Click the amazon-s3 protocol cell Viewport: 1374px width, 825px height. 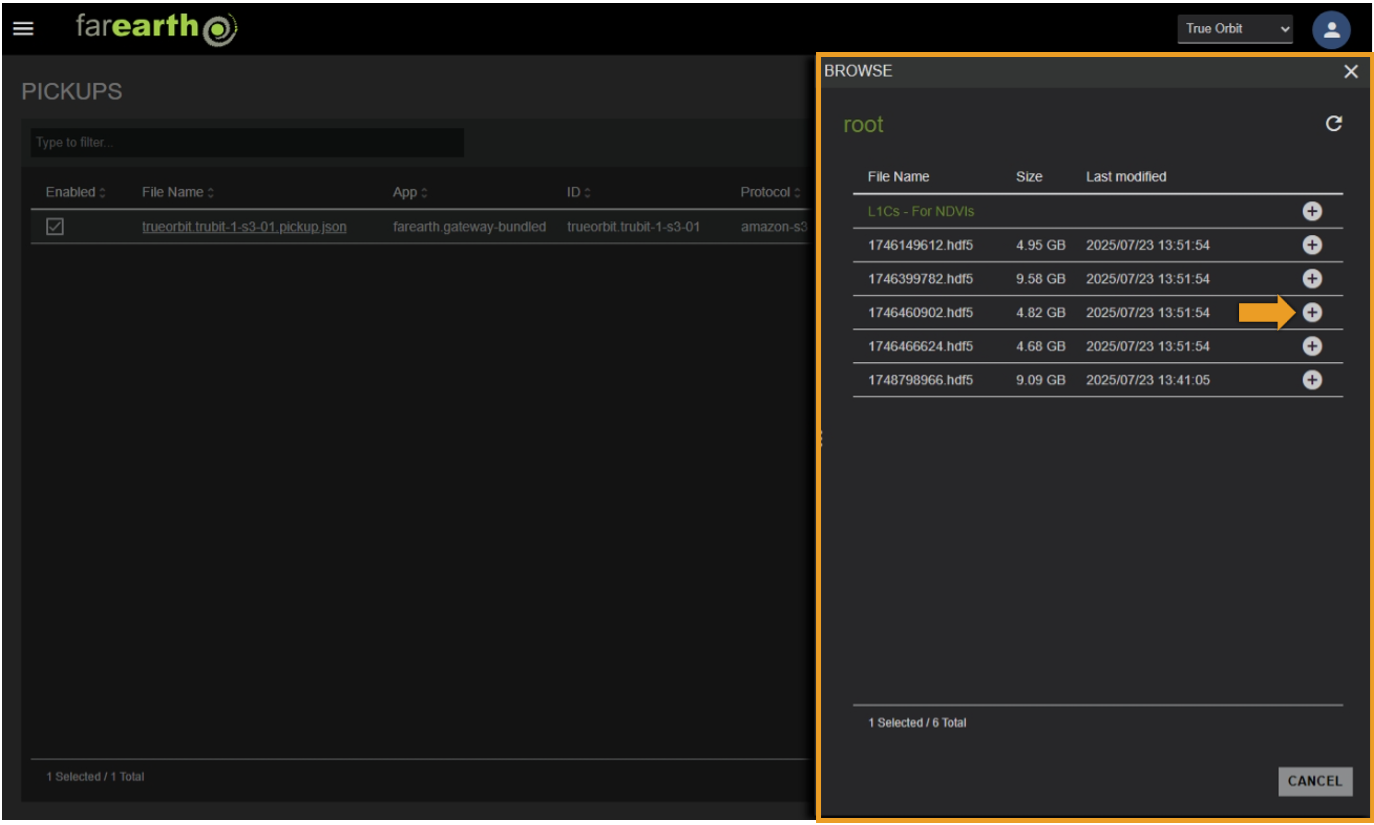[x=774, y=227]
